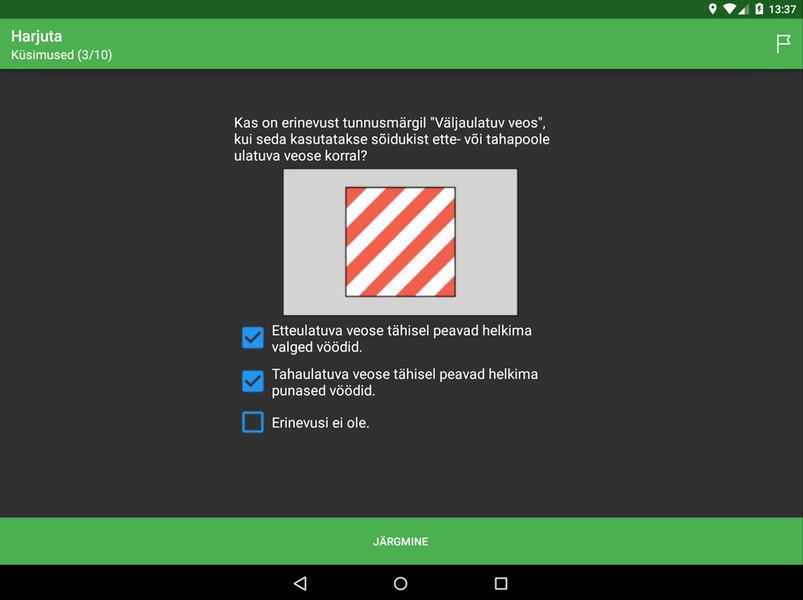The height and width of the screenshot is (600, 803).
Task: Tap the red-white striped sign image
Action: click(x=400, y=242)
